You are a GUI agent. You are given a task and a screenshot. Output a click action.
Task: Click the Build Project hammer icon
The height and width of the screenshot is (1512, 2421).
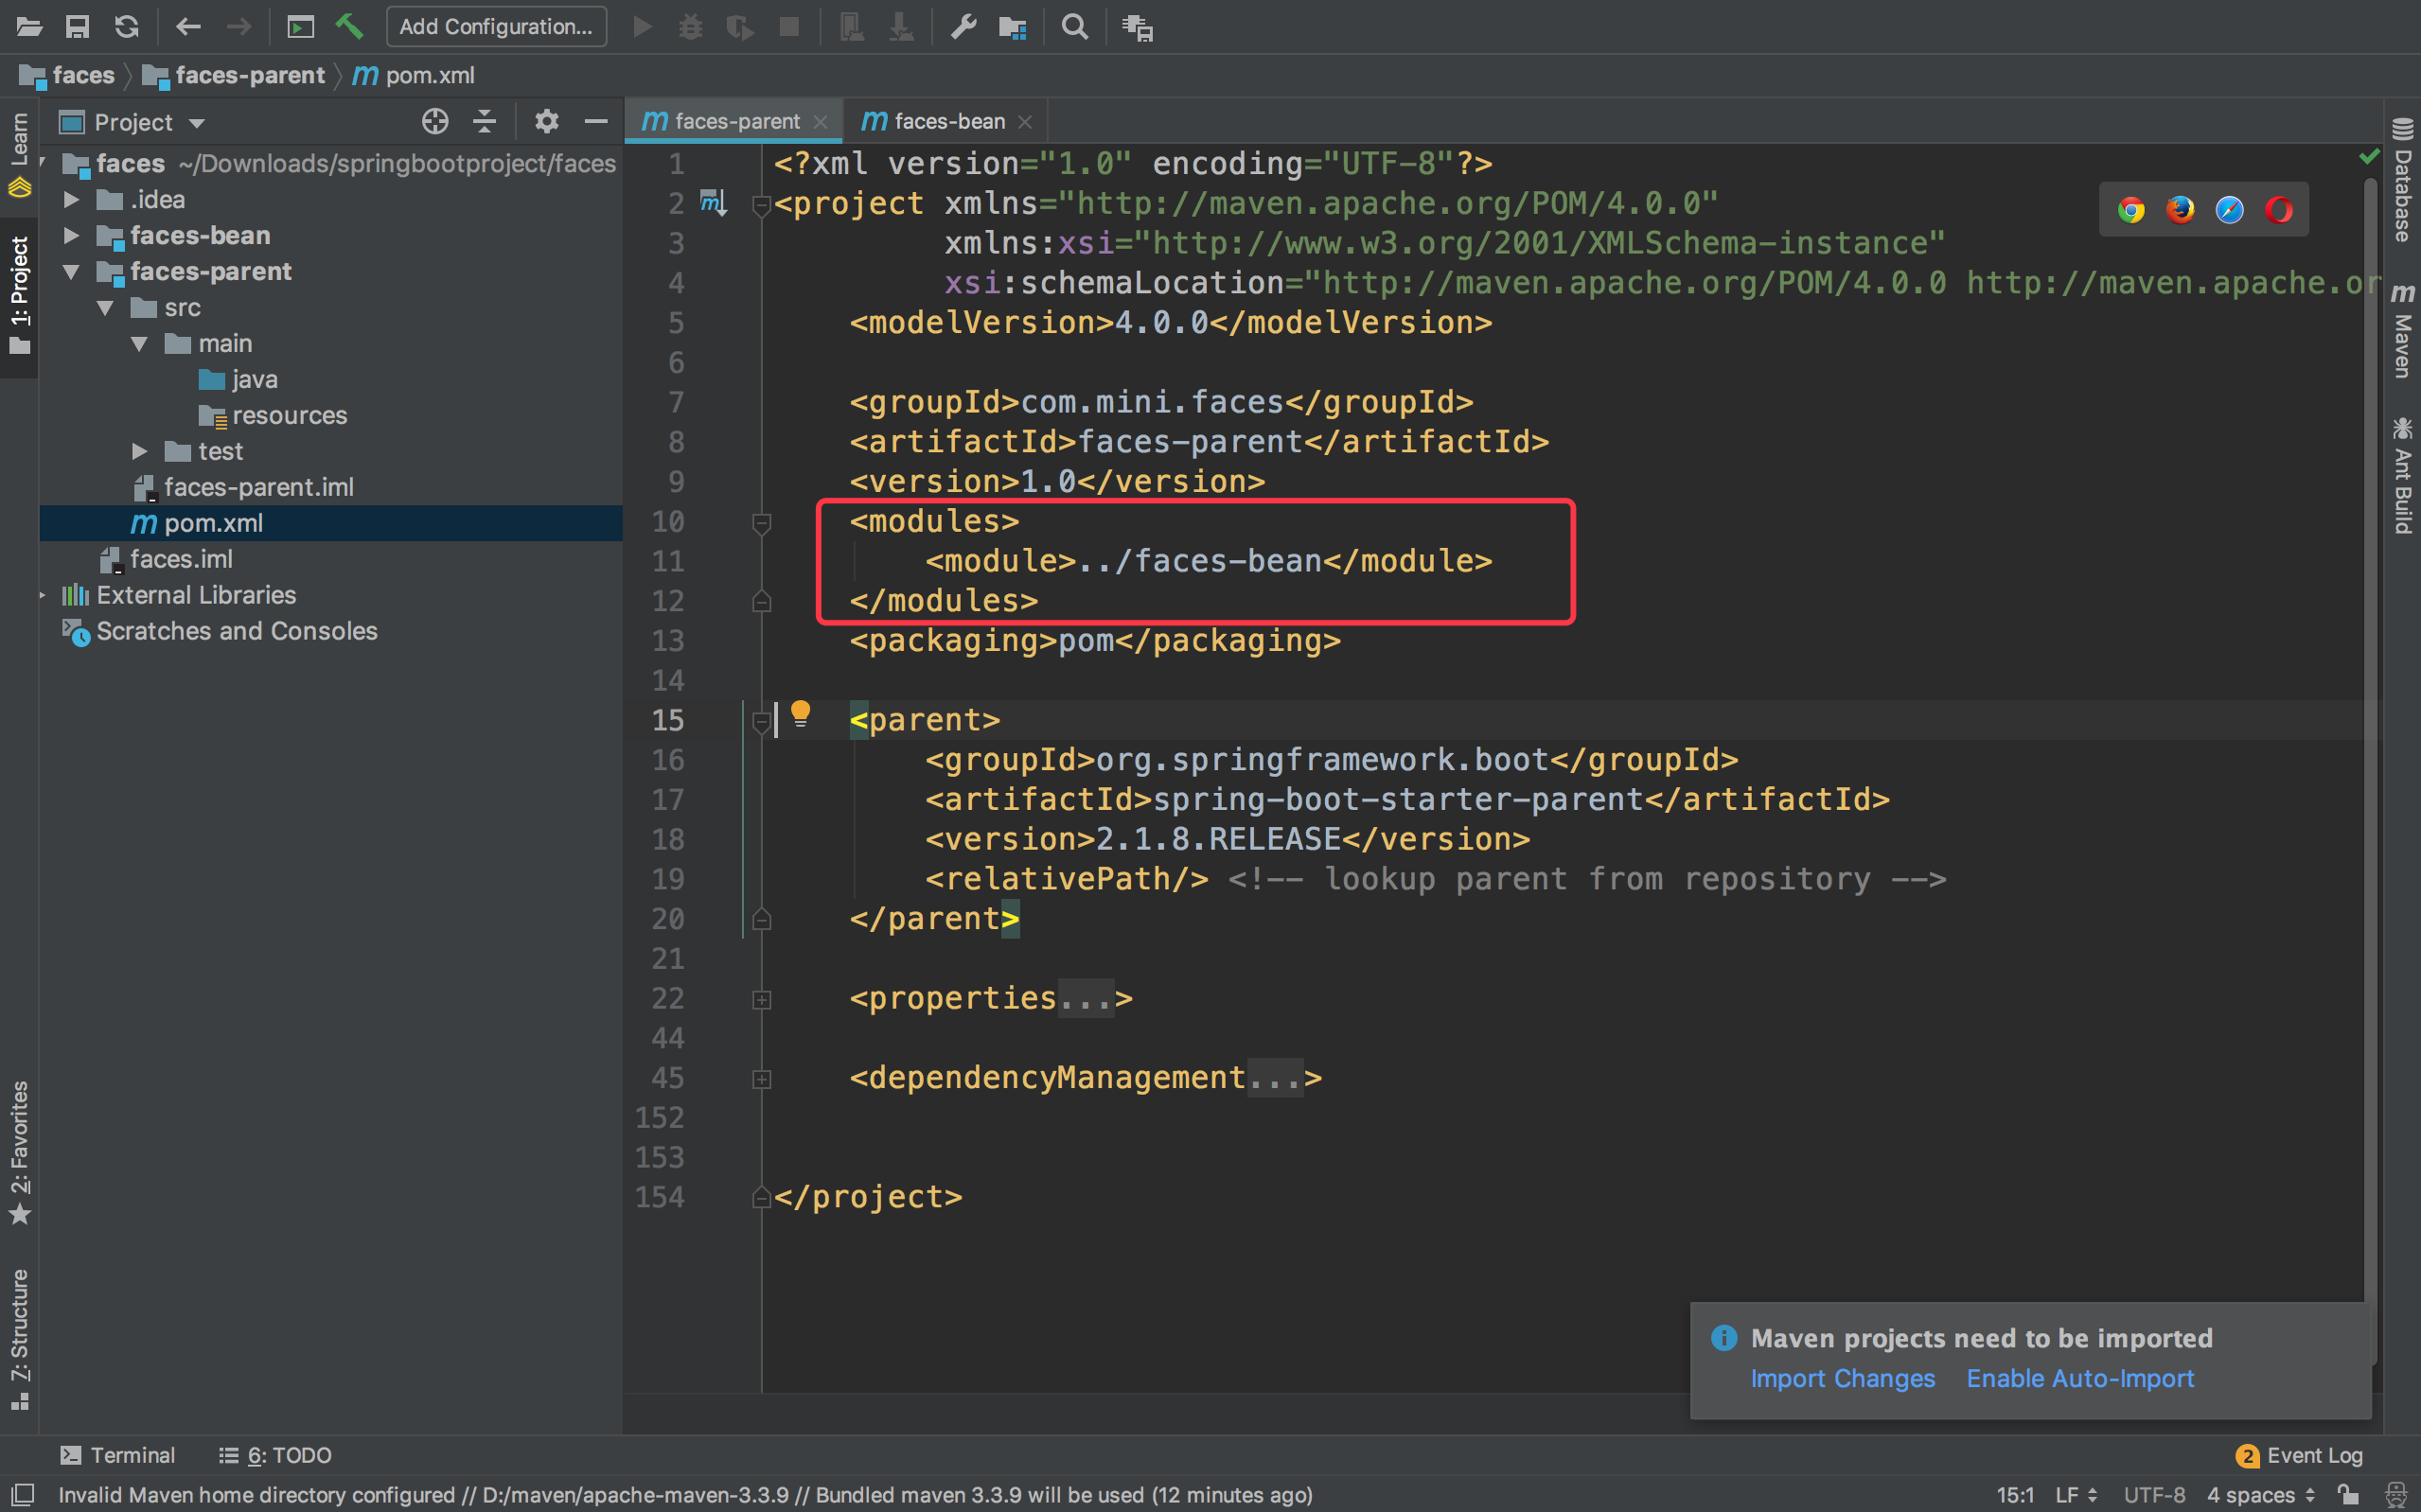[x=349, y=26]
